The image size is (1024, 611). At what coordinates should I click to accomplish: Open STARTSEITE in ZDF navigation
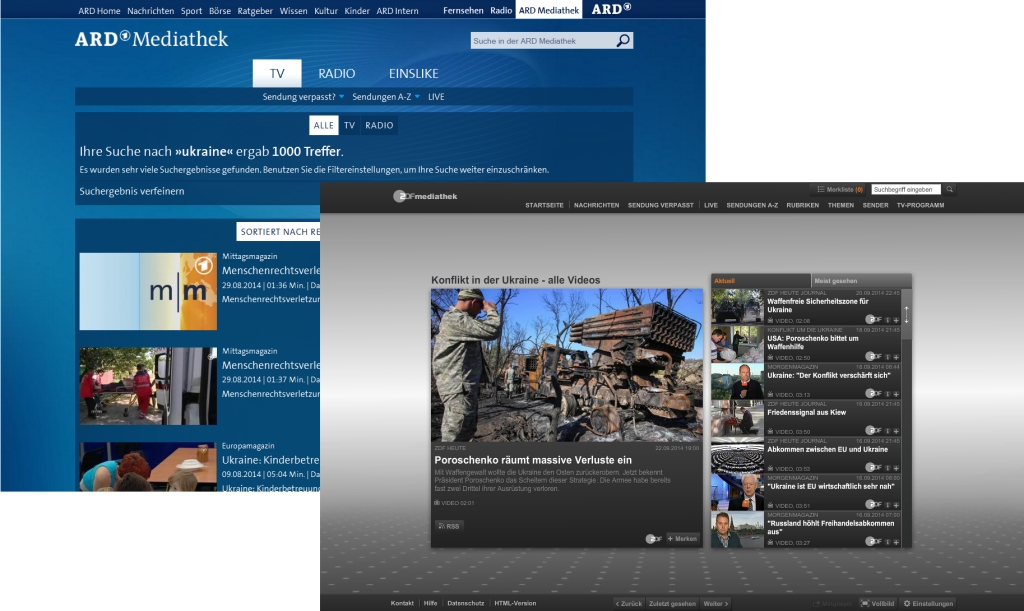[x=544, y=205]
